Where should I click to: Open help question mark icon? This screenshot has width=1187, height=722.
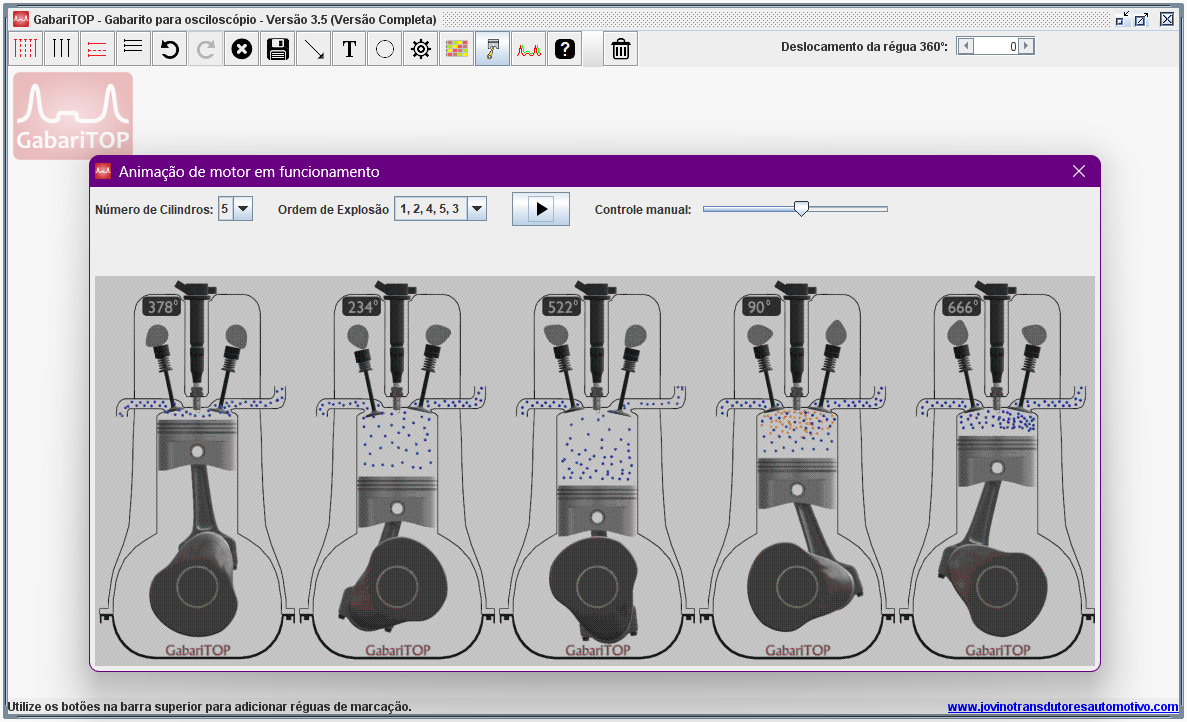565,49
